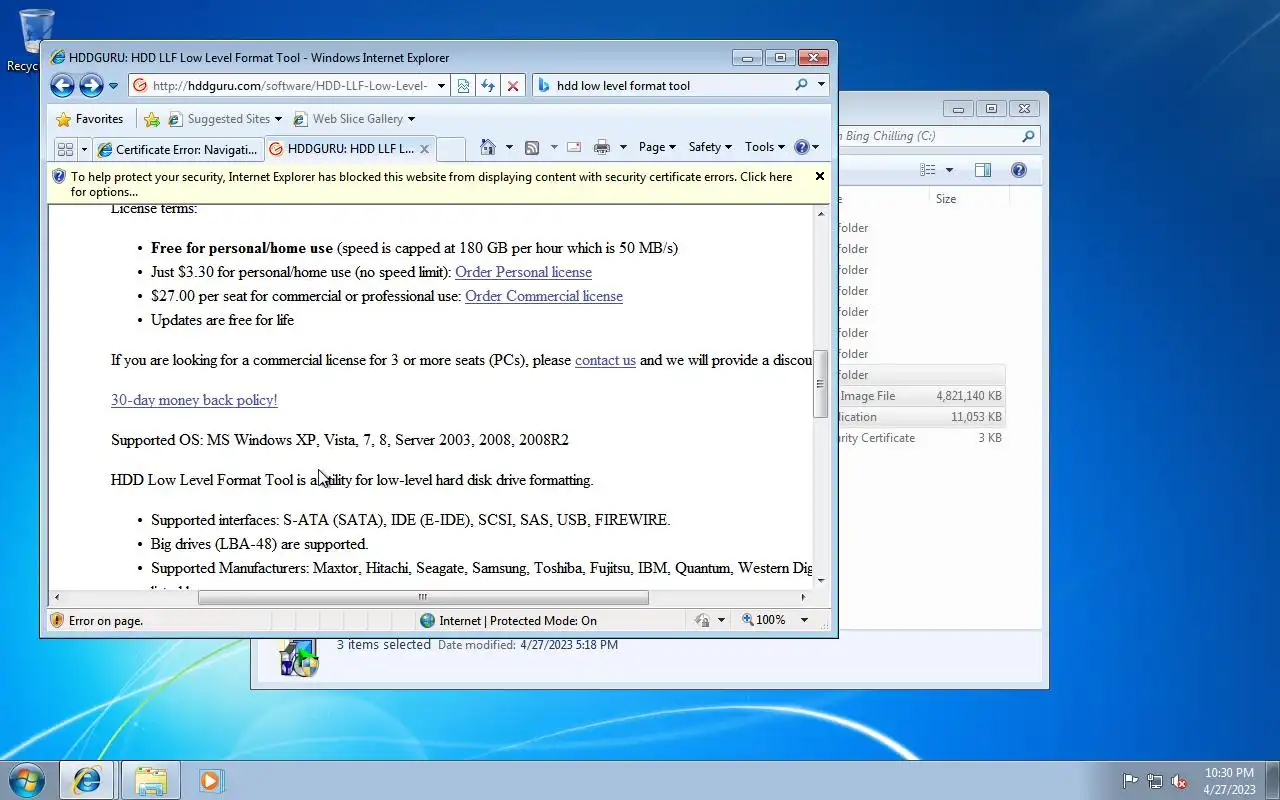This screenshot has width=1280, height=800.
Task: Open the Suggested Sites favorites item
Action: 225,119
